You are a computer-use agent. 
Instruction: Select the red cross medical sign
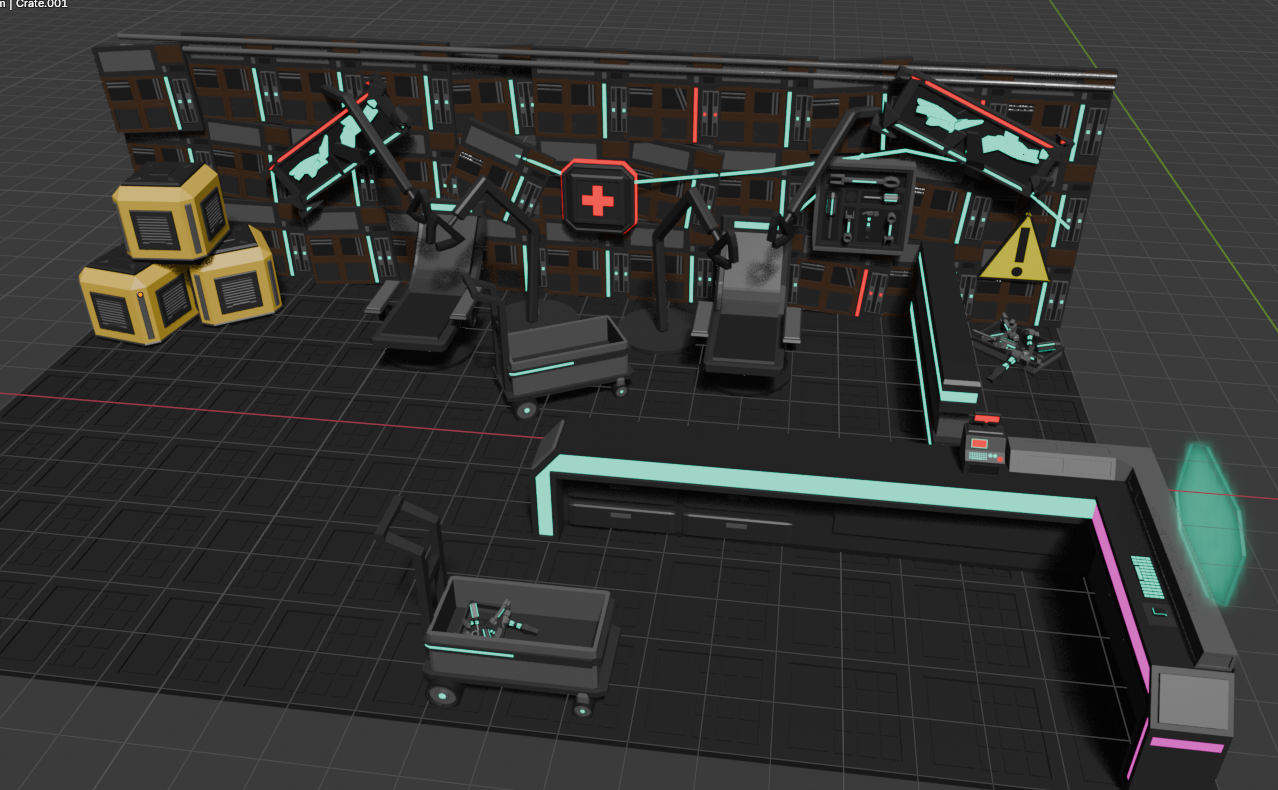pyautogui.click(x=598, y=199)
